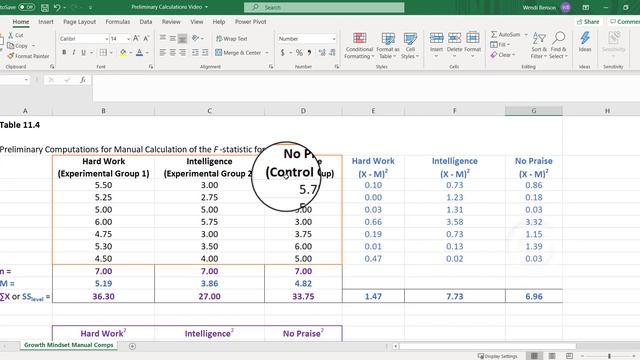Switch to Page Layout view icon
This screenshot has height=360, width=640.
click(552, 356)
